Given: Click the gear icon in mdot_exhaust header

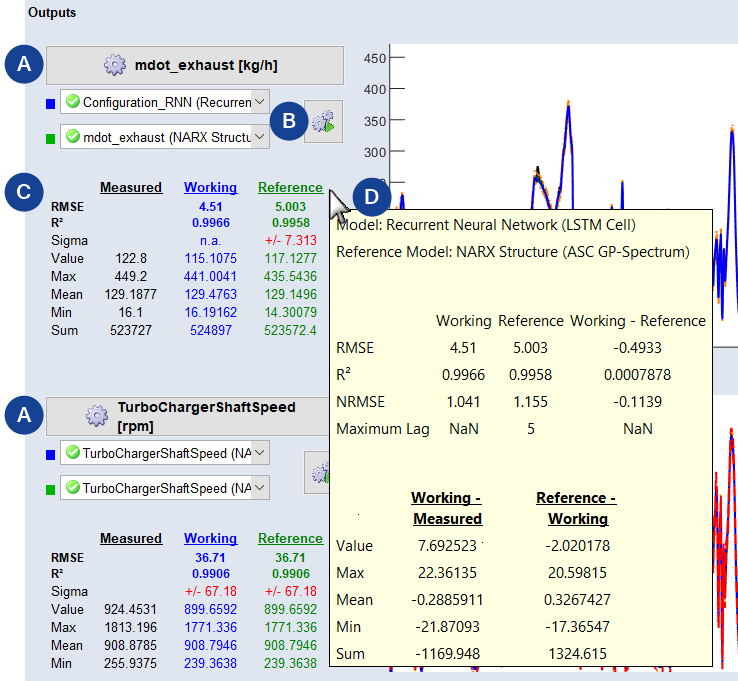Looking at the screenshot, I should [x=115, y=66].
